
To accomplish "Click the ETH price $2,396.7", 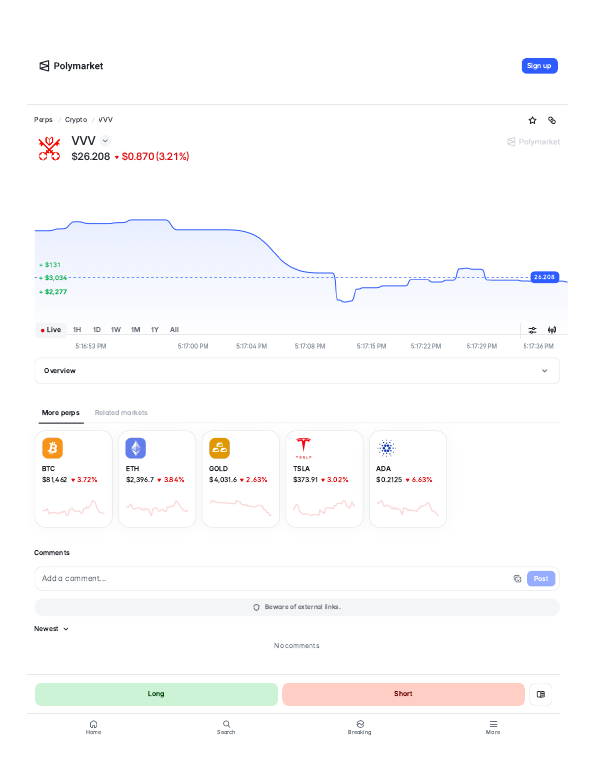I will click(140, 480).
